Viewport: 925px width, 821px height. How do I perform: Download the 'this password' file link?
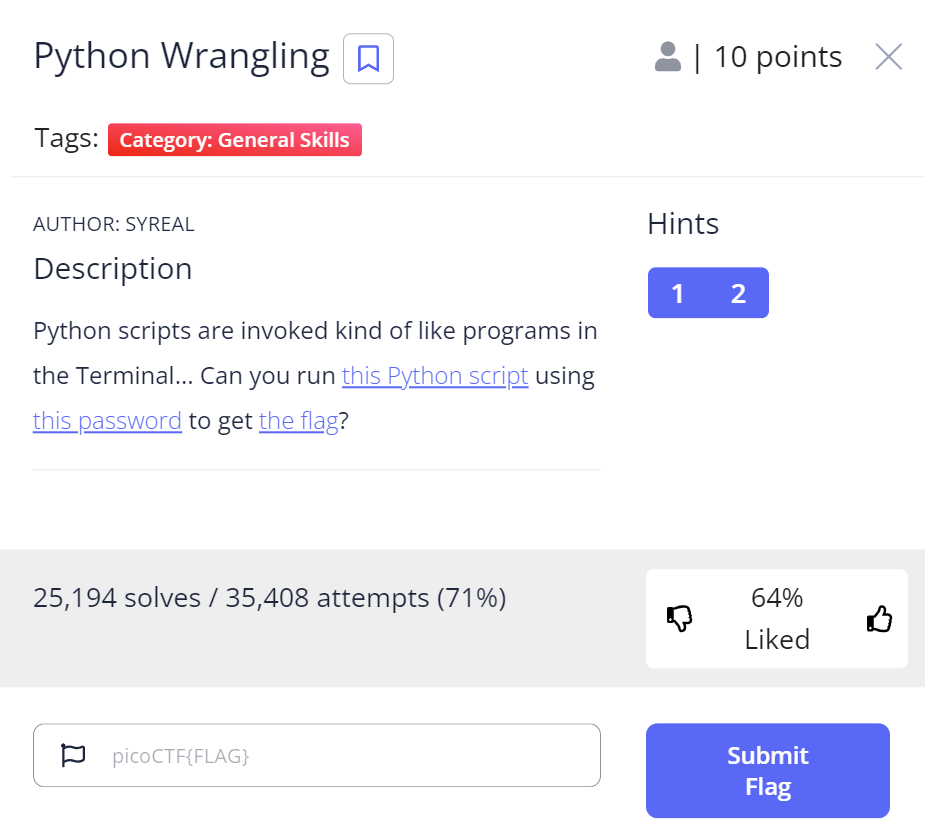tap(107, 421)
